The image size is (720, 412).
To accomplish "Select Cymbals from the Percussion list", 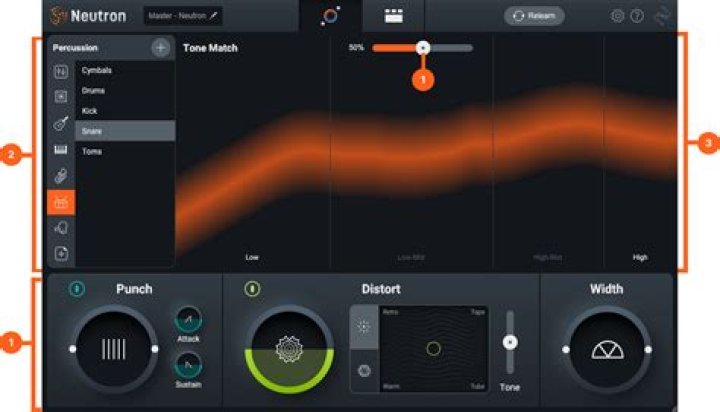I will tap(97, 70).
